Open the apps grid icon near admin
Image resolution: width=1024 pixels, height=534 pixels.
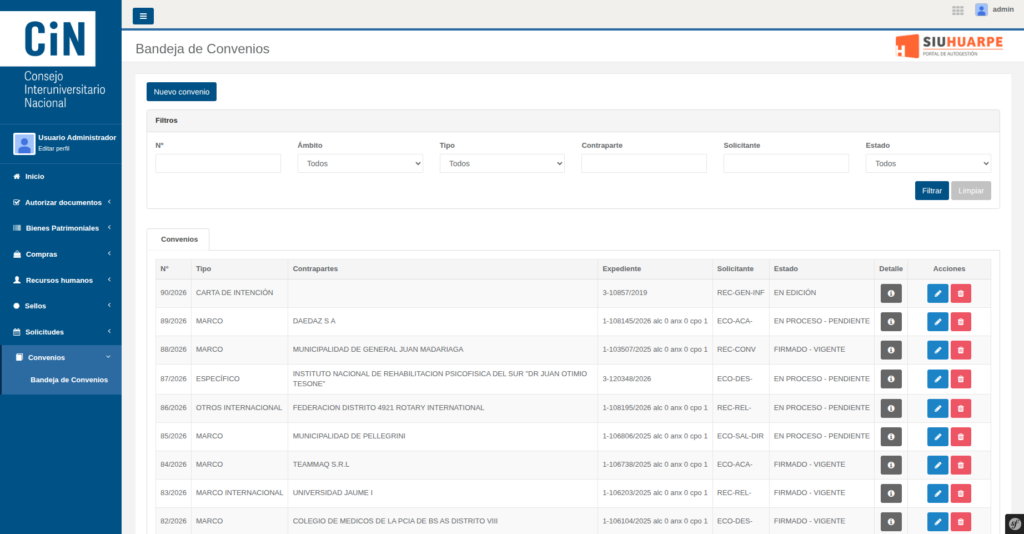click(957, 10)
